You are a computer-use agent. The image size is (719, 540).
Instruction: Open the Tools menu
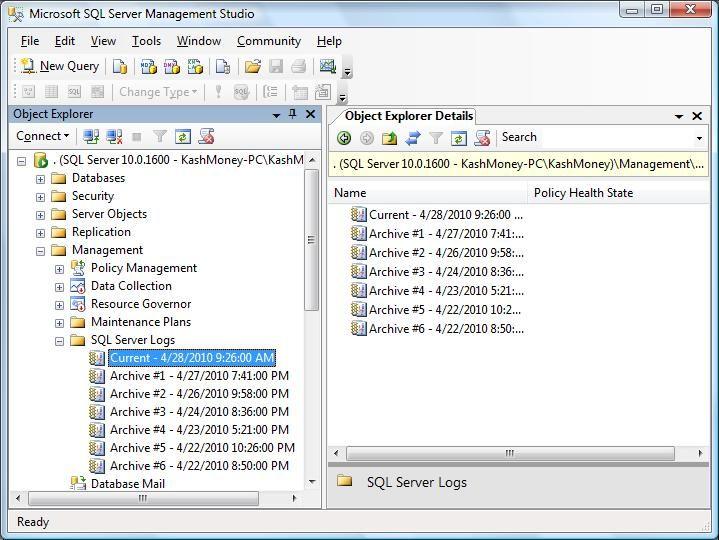(x=146, y=41)
